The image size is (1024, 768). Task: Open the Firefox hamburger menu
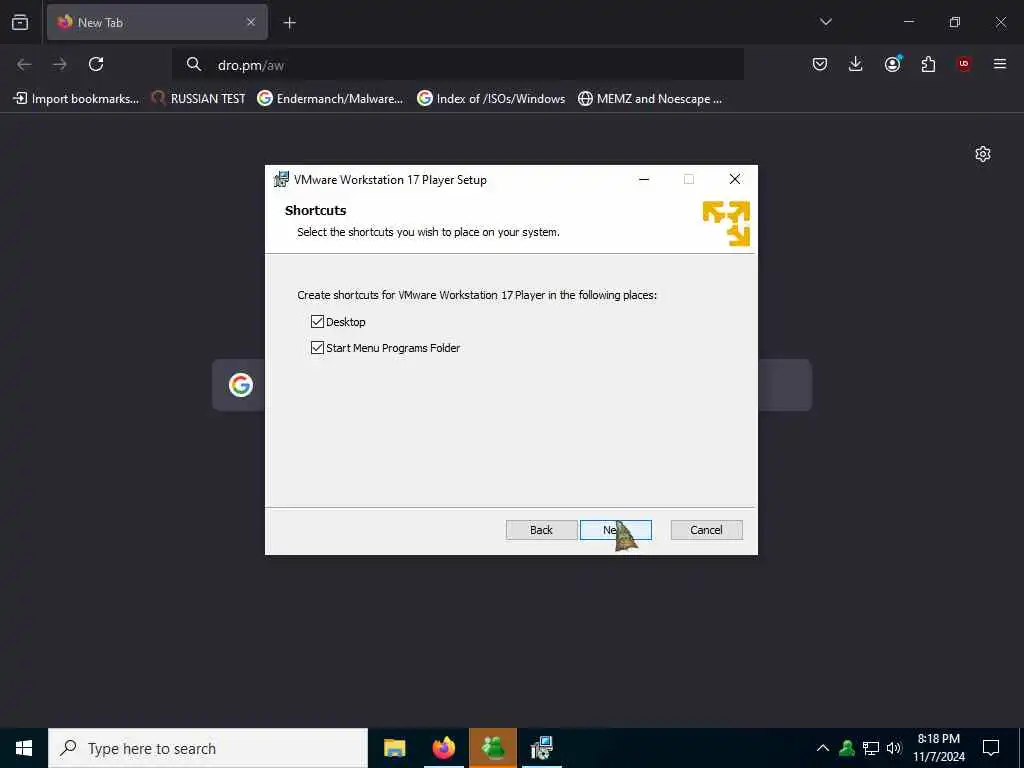(1000, 64)
